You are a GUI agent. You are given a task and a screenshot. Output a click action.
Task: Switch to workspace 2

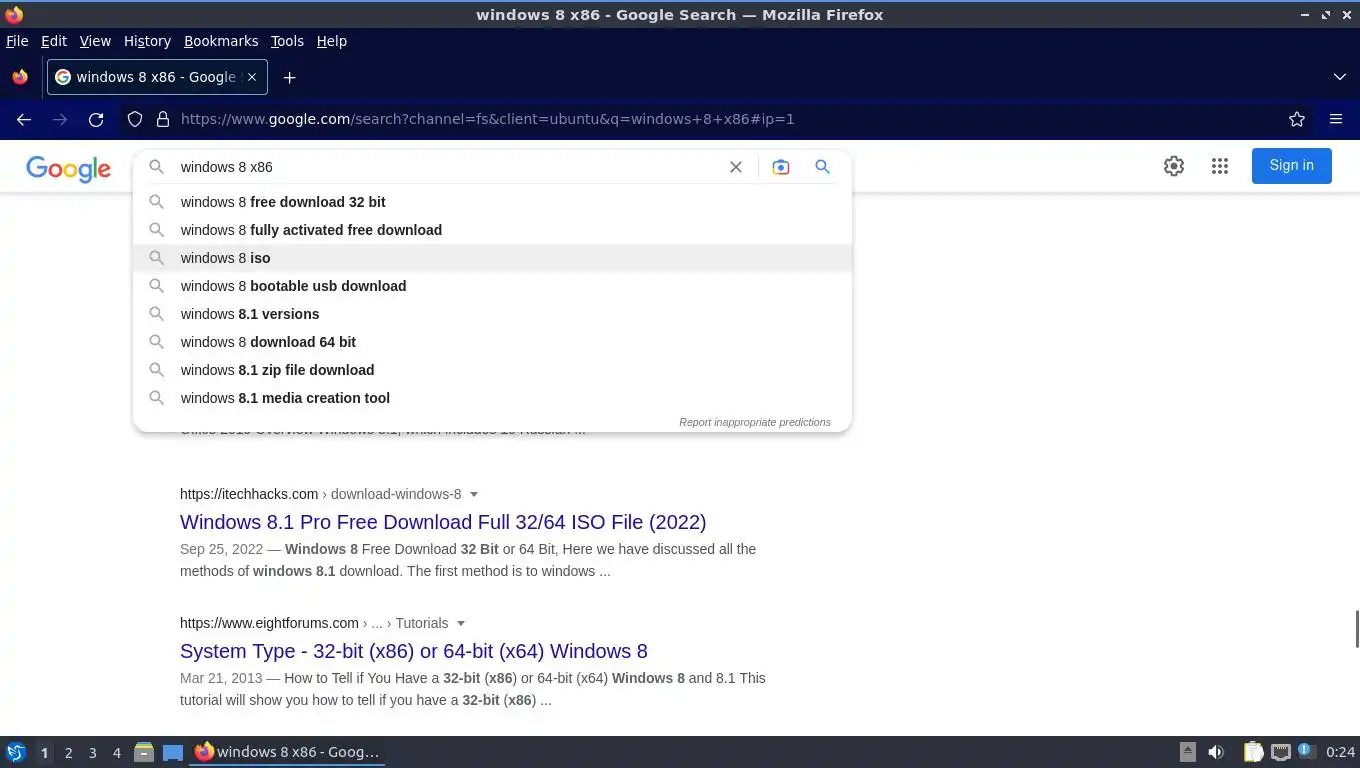(x=68, y=753)
